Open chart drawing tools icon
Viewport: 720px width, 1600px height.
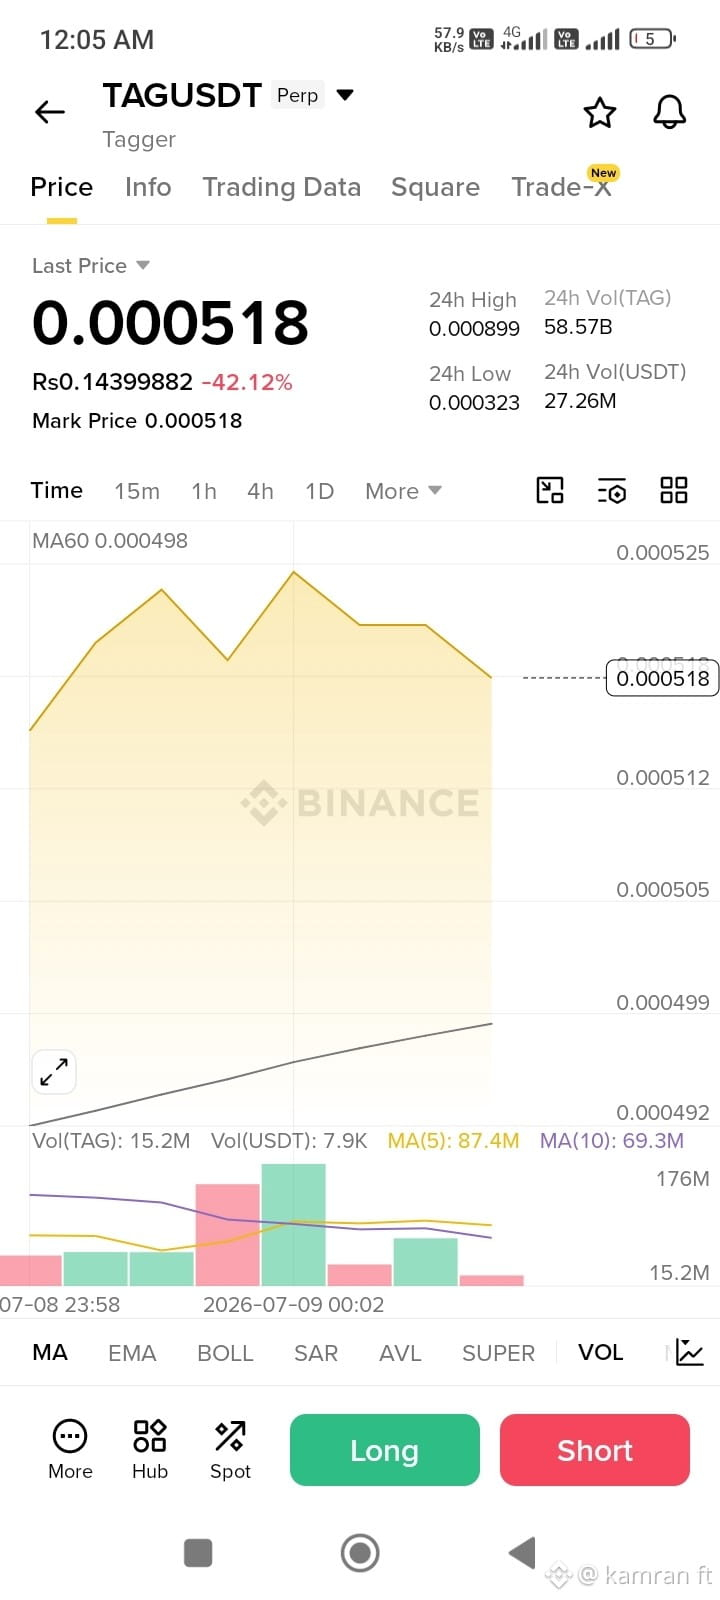coord(550,490)
